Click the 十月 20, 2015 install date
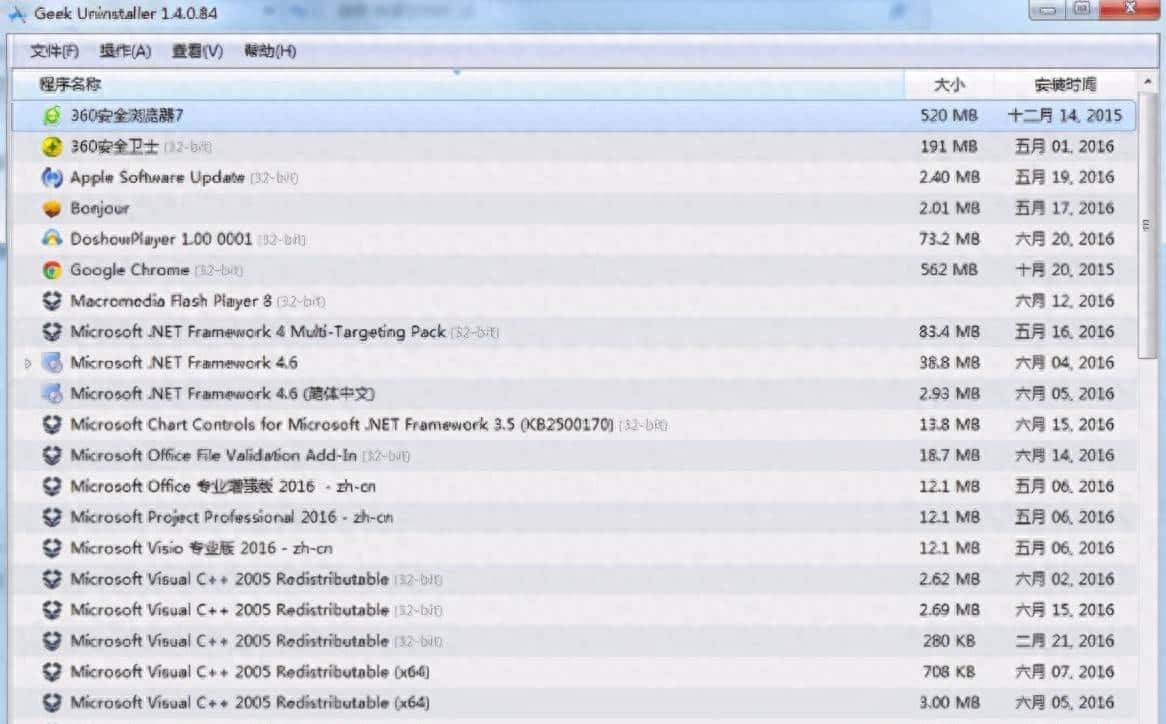The height and width of the screenshot is (724, 1166). click(x=1065, y=270)
